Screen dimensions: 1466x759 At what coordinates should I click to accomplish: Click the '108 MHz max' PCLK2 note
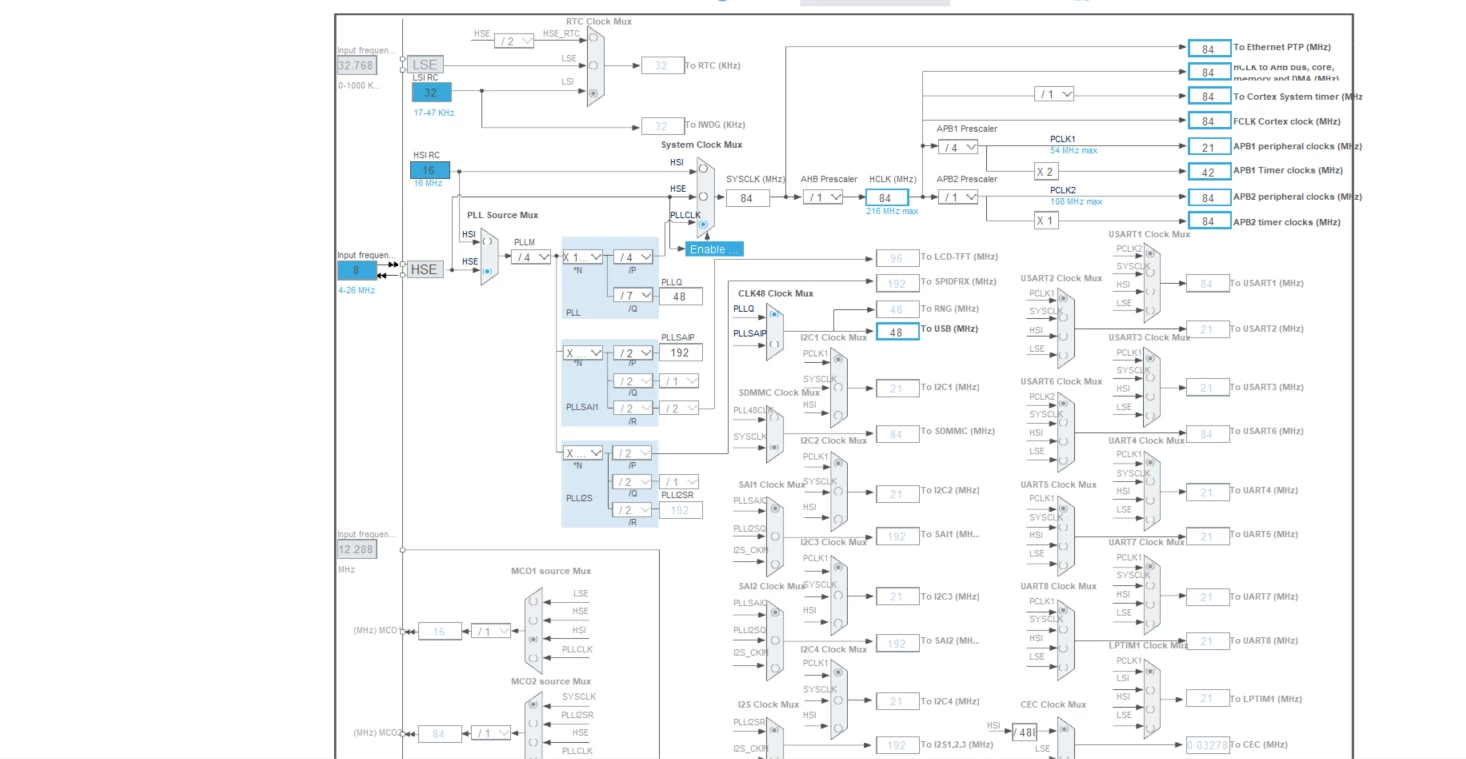click(x=1076, y=201)
